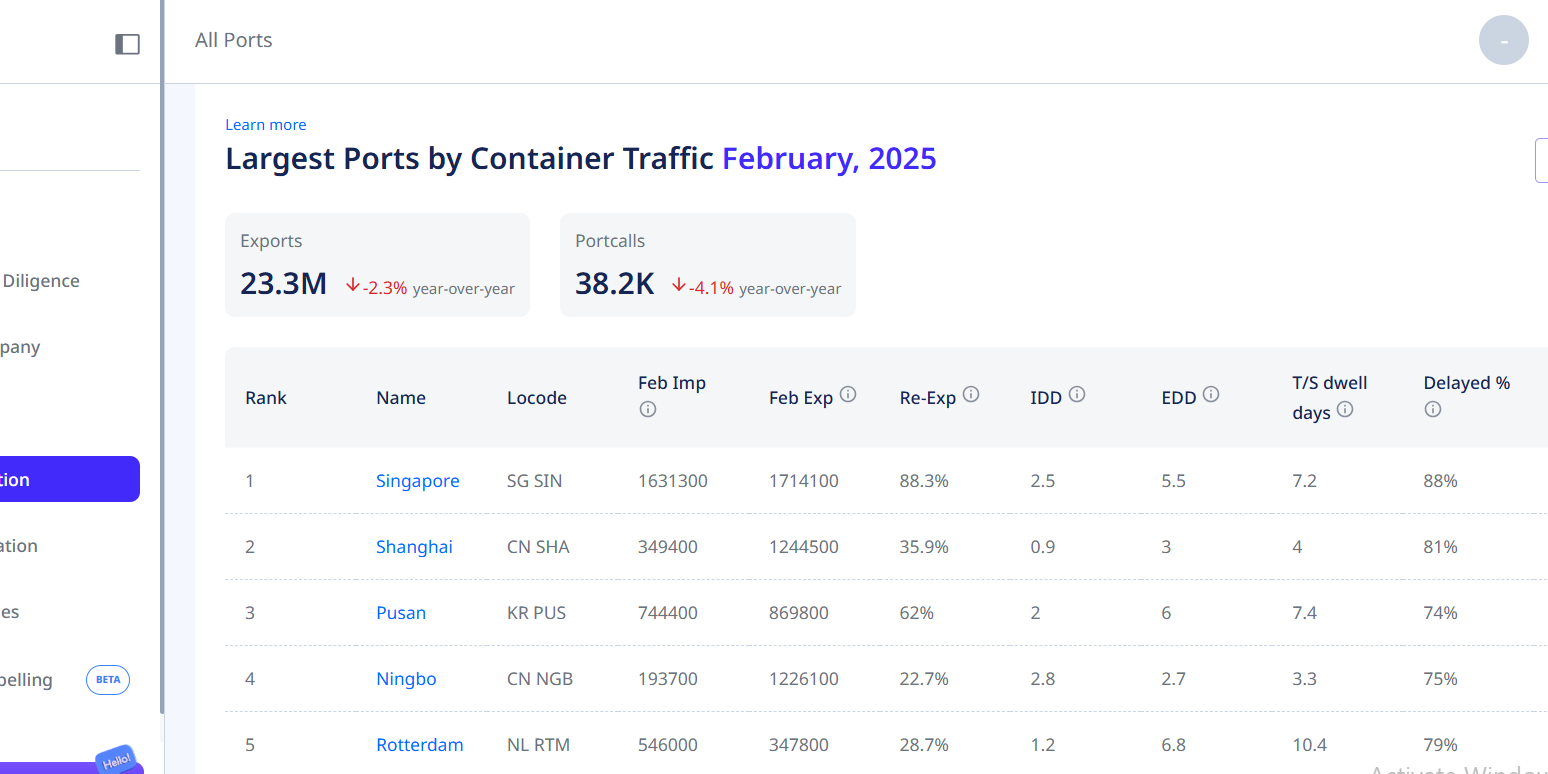Open the Learn more link
The width and height of the screenshot is (1548, 774).
pos(265,125)
